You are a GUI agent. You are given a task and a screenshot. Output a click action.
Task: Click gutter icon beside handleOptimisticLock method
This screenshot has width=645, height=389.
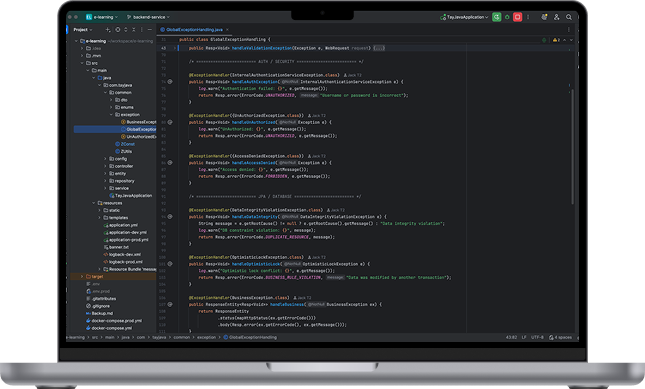coord(170,264)
